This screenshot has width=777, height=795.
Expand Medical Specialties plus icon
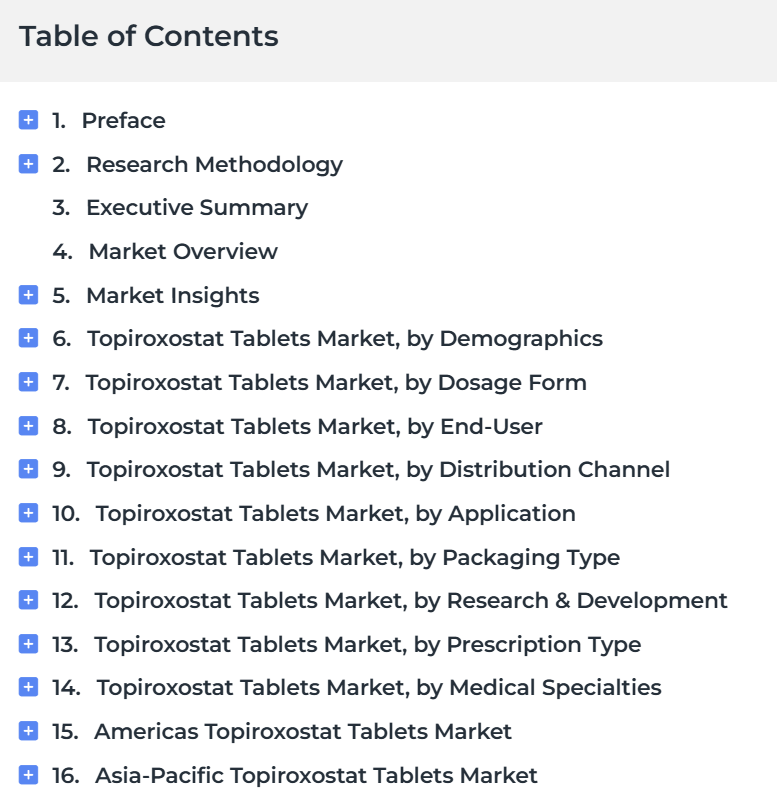tap(28, 687)
